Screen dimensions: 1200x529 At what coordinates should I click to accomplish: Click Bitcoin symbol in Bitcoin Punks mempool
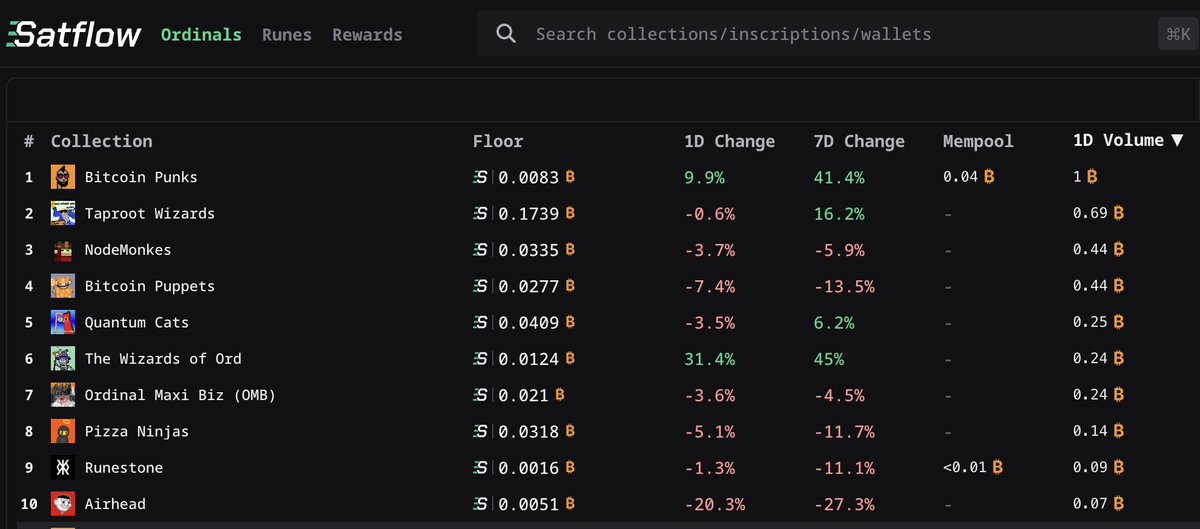click(989, 177)
